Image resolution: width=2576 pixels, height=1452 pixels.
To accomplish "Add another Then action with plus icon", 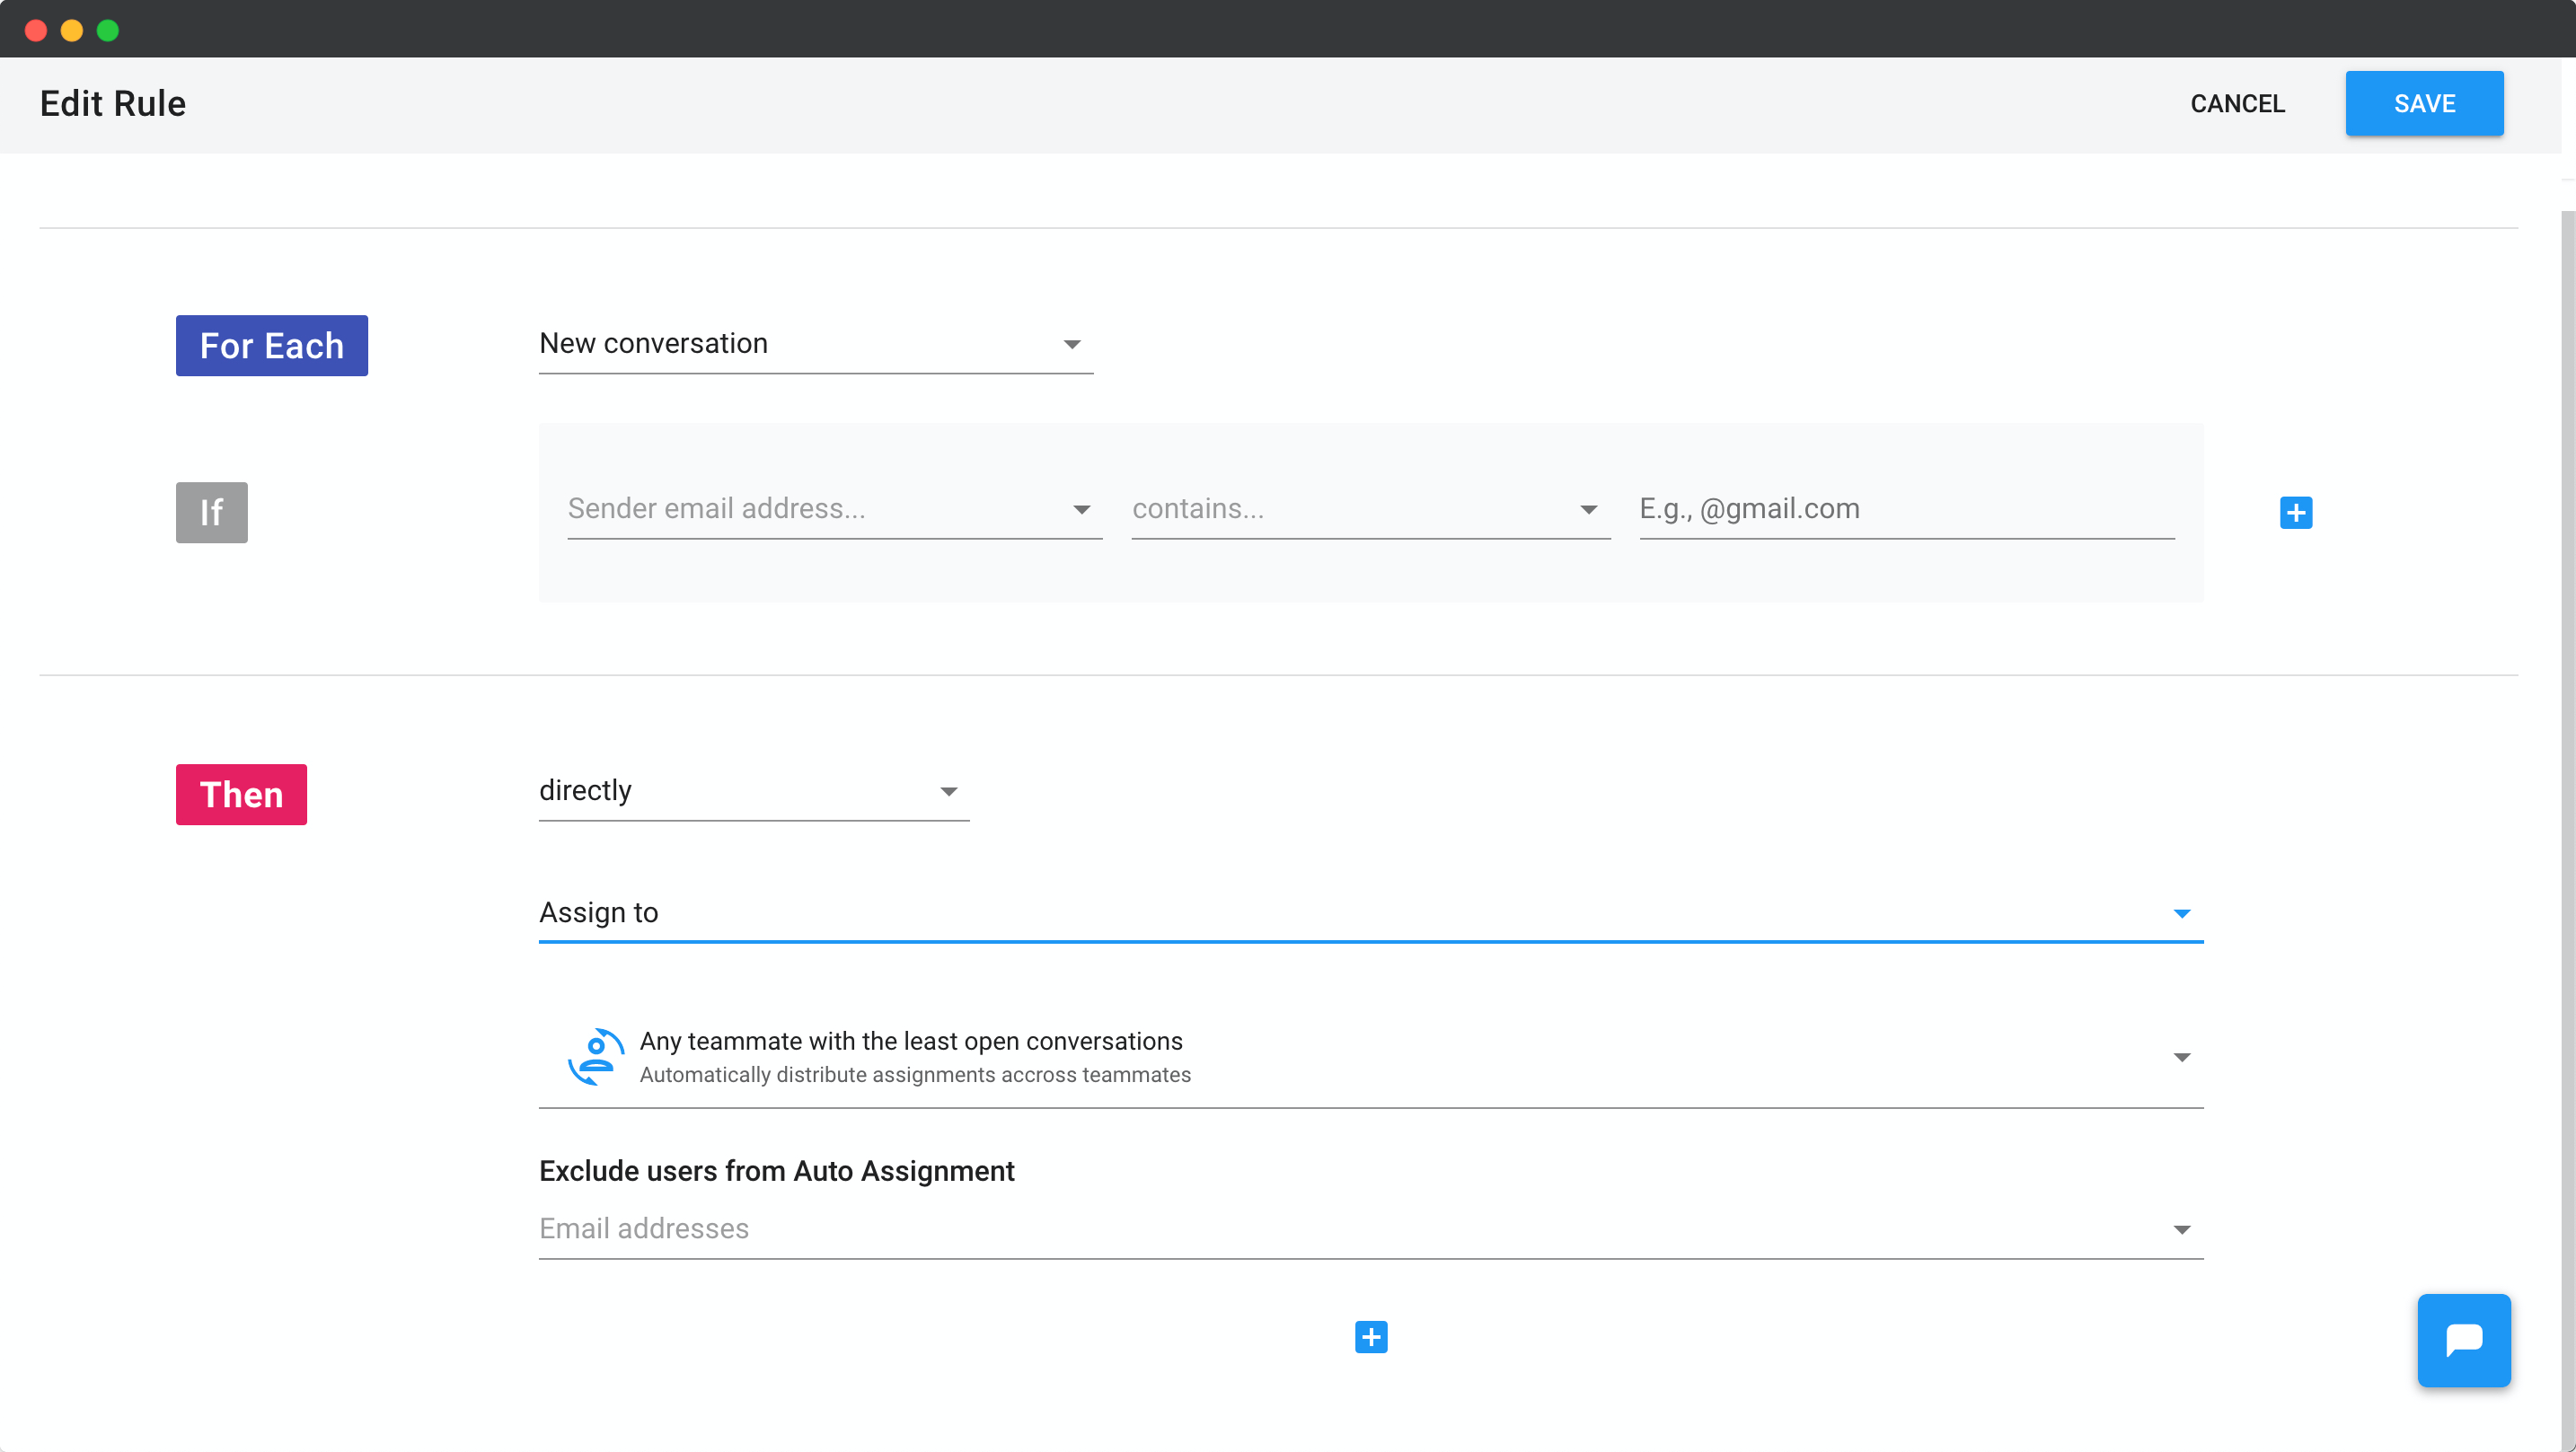I will click(1370, 1336).
